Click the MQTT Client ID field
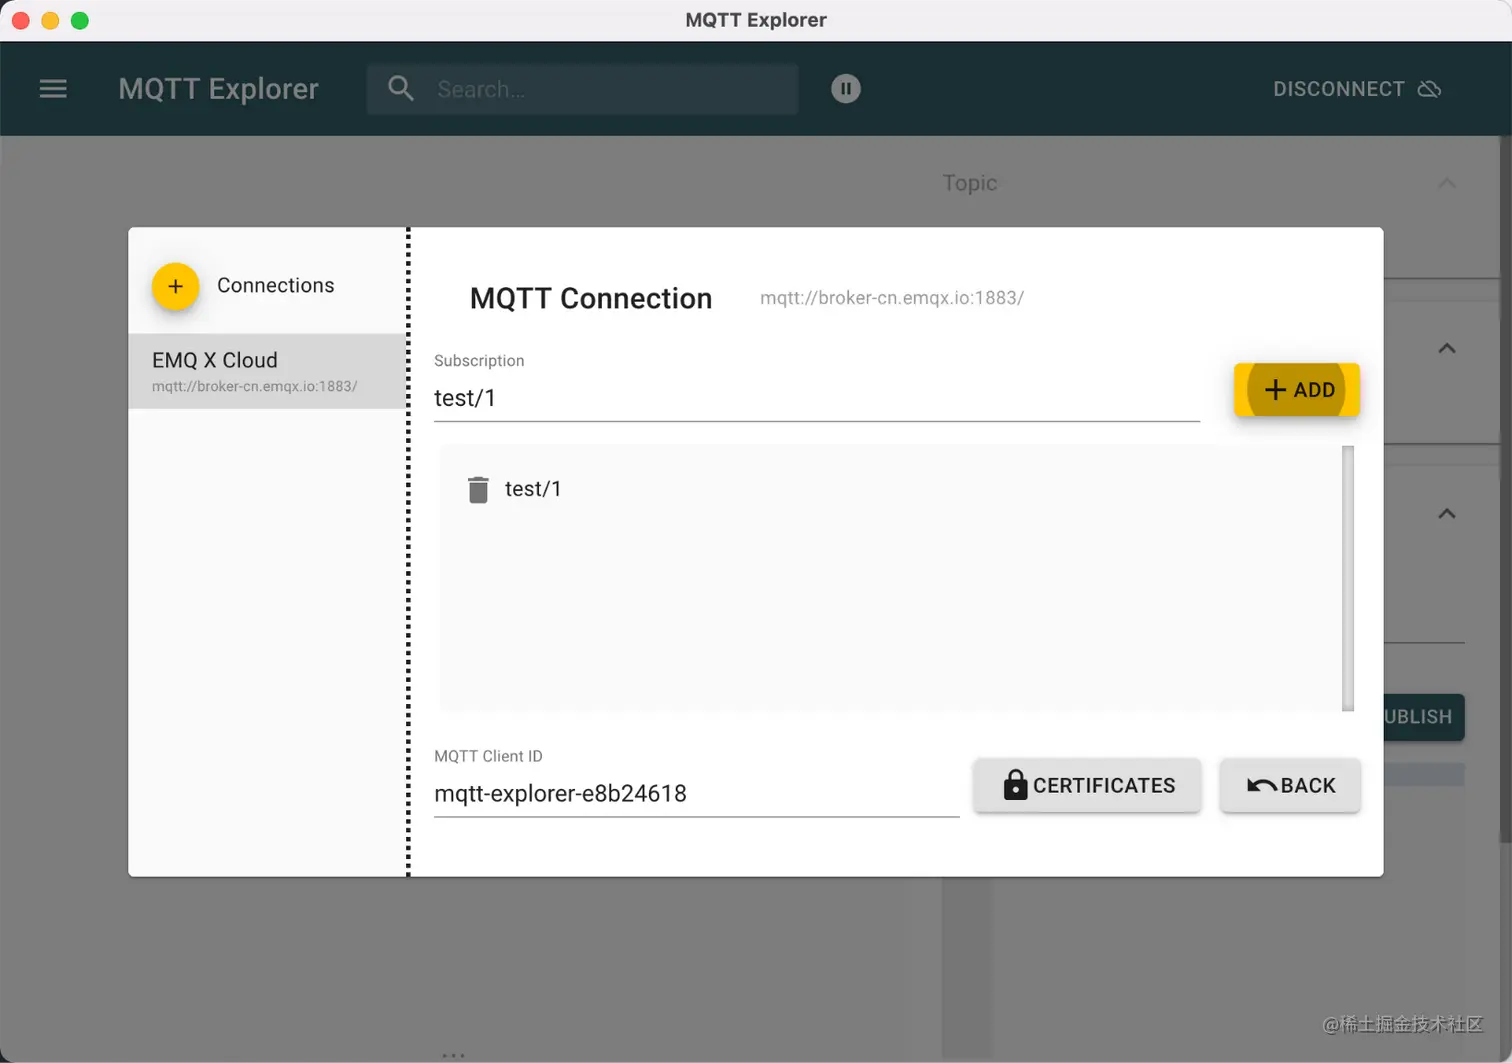Viewport: 1512px width, 1063px height. (x=696, y=794)
